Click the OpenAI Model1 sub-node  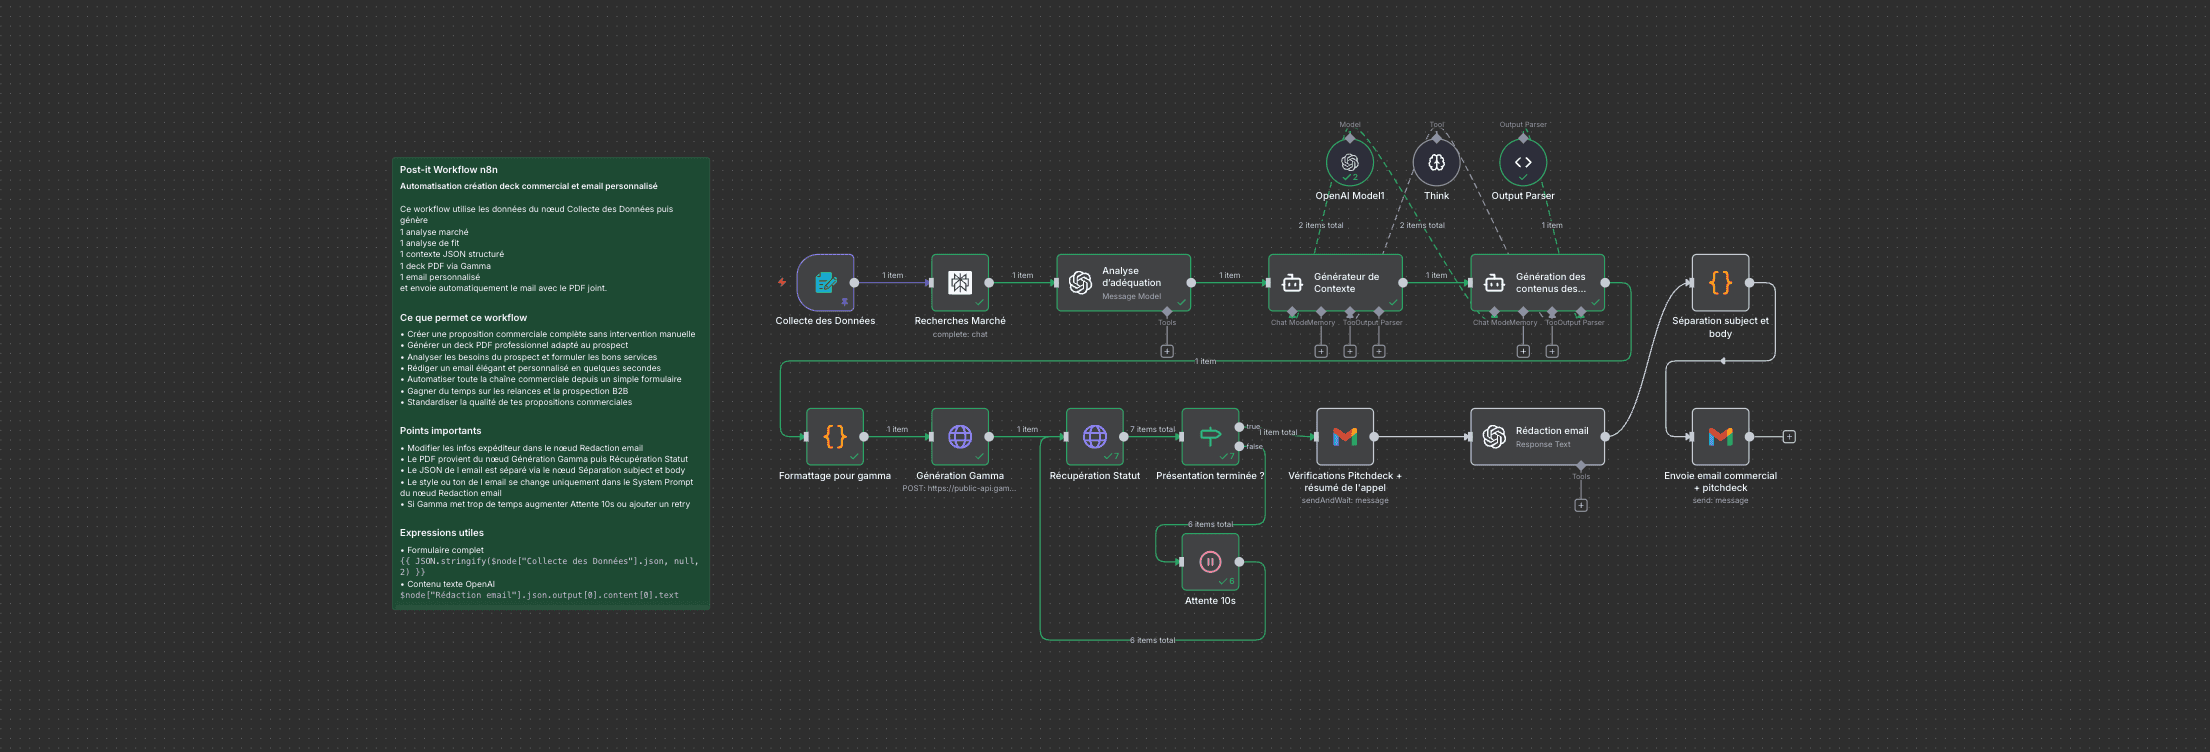[1349, 163]
